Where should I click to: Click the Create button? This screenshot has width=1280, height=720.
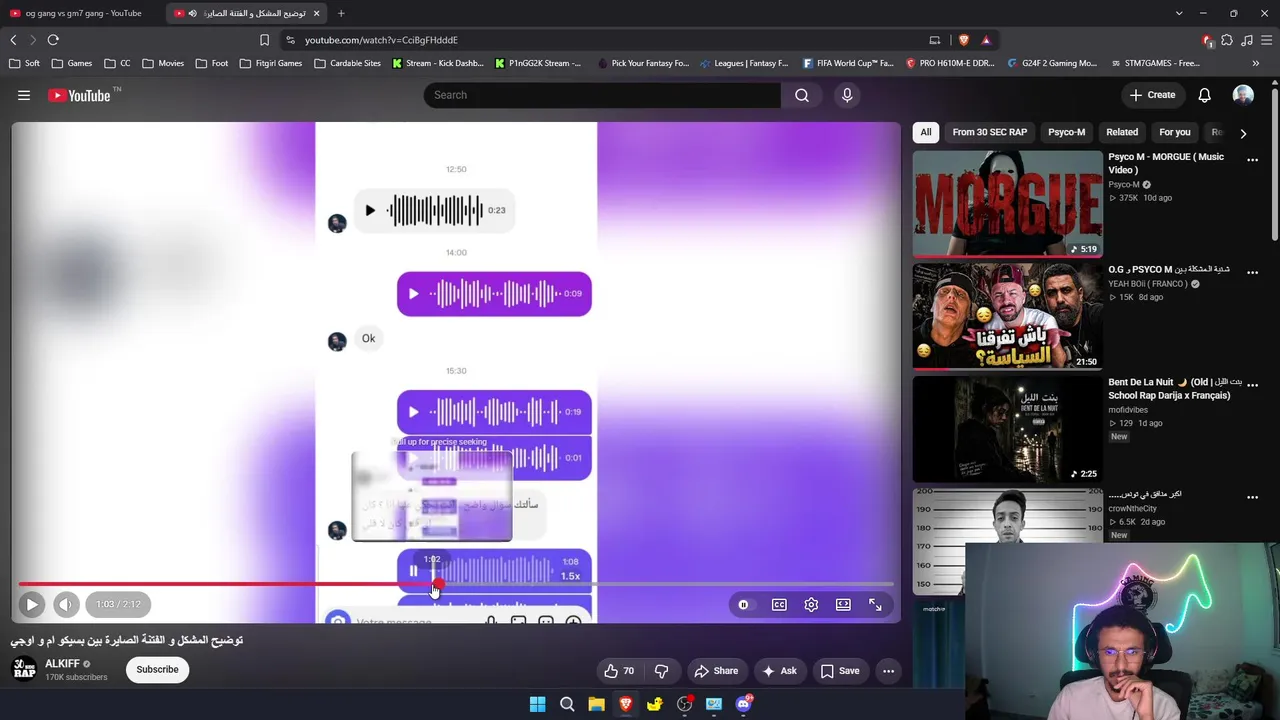point(1152,95)
